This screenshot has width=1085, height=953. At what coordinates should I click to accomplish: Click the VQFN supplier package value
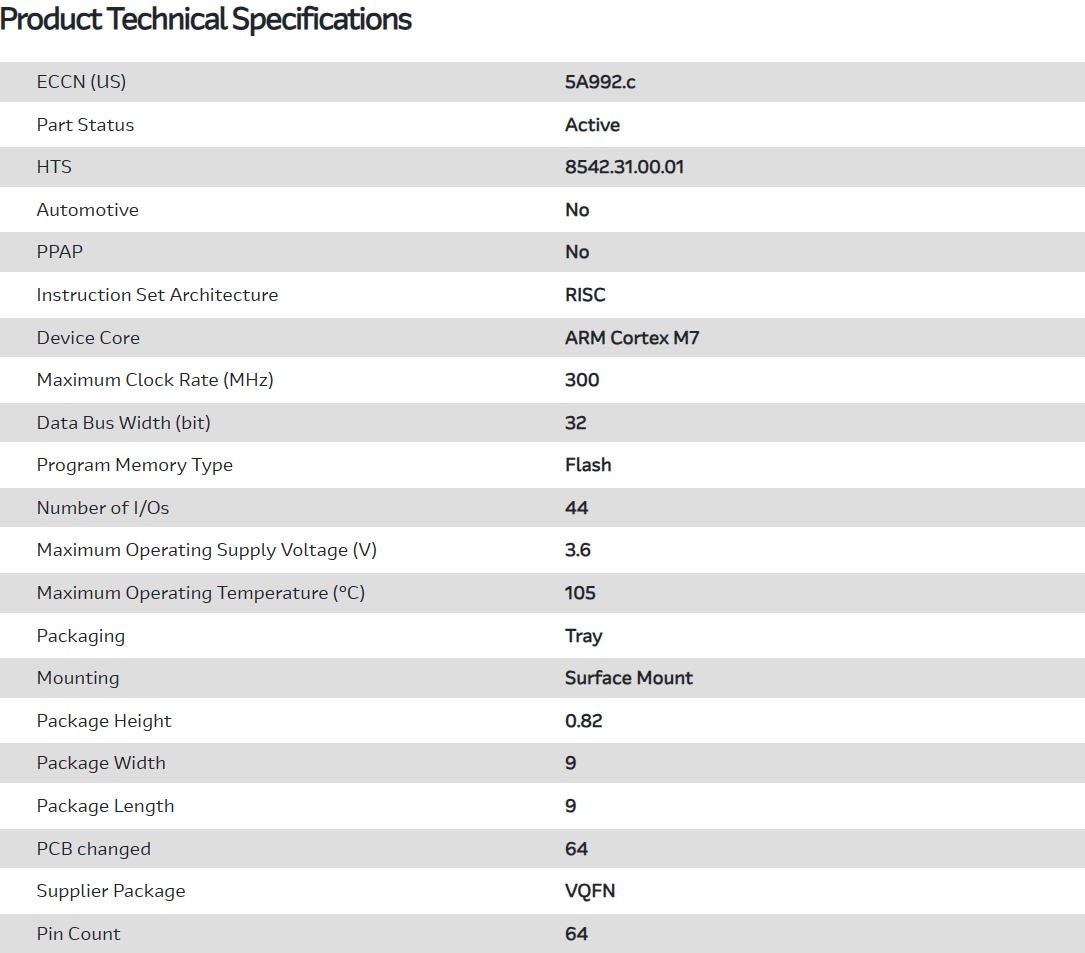pos(590,891)
